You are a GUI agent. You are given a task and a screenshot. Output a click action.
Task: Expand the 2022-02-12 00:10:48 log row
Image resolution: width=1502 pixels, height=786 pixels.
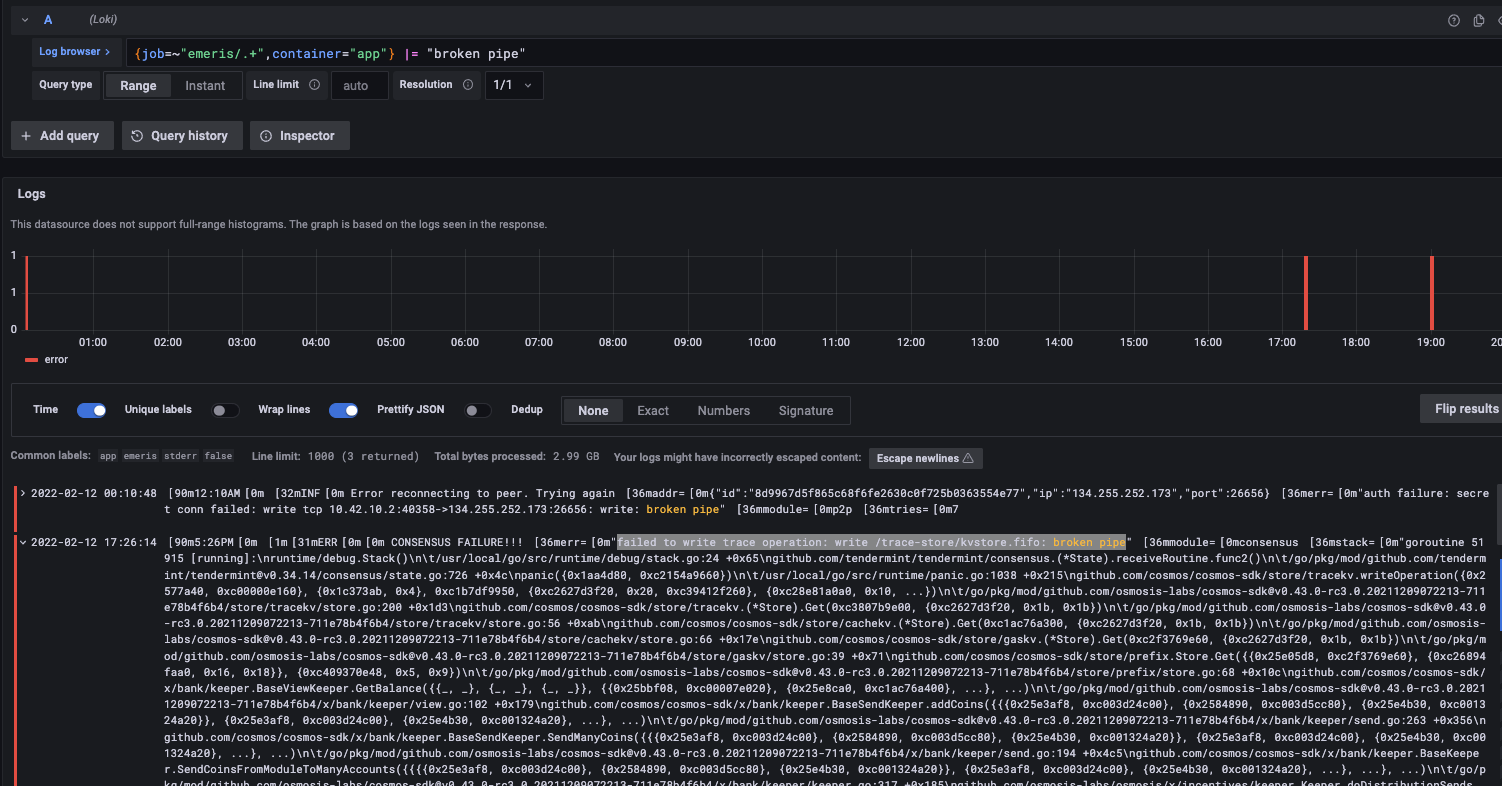23,493
